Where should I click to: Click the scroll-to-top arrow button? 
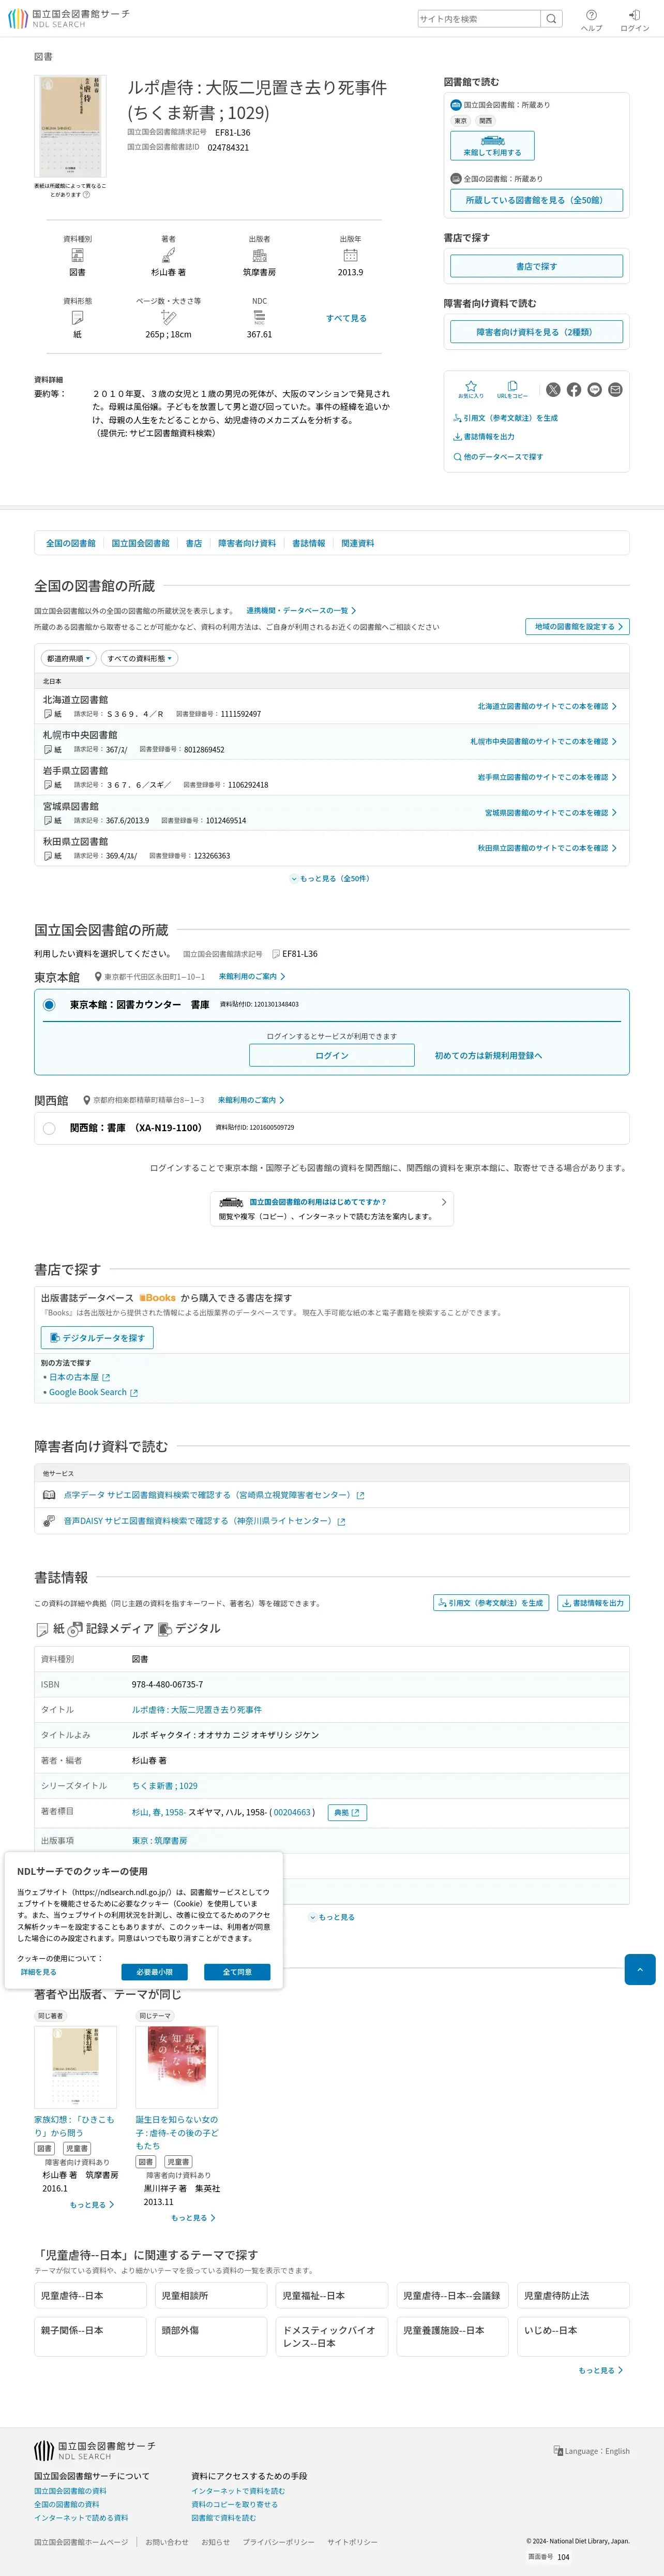click(x=640, y=1969)
